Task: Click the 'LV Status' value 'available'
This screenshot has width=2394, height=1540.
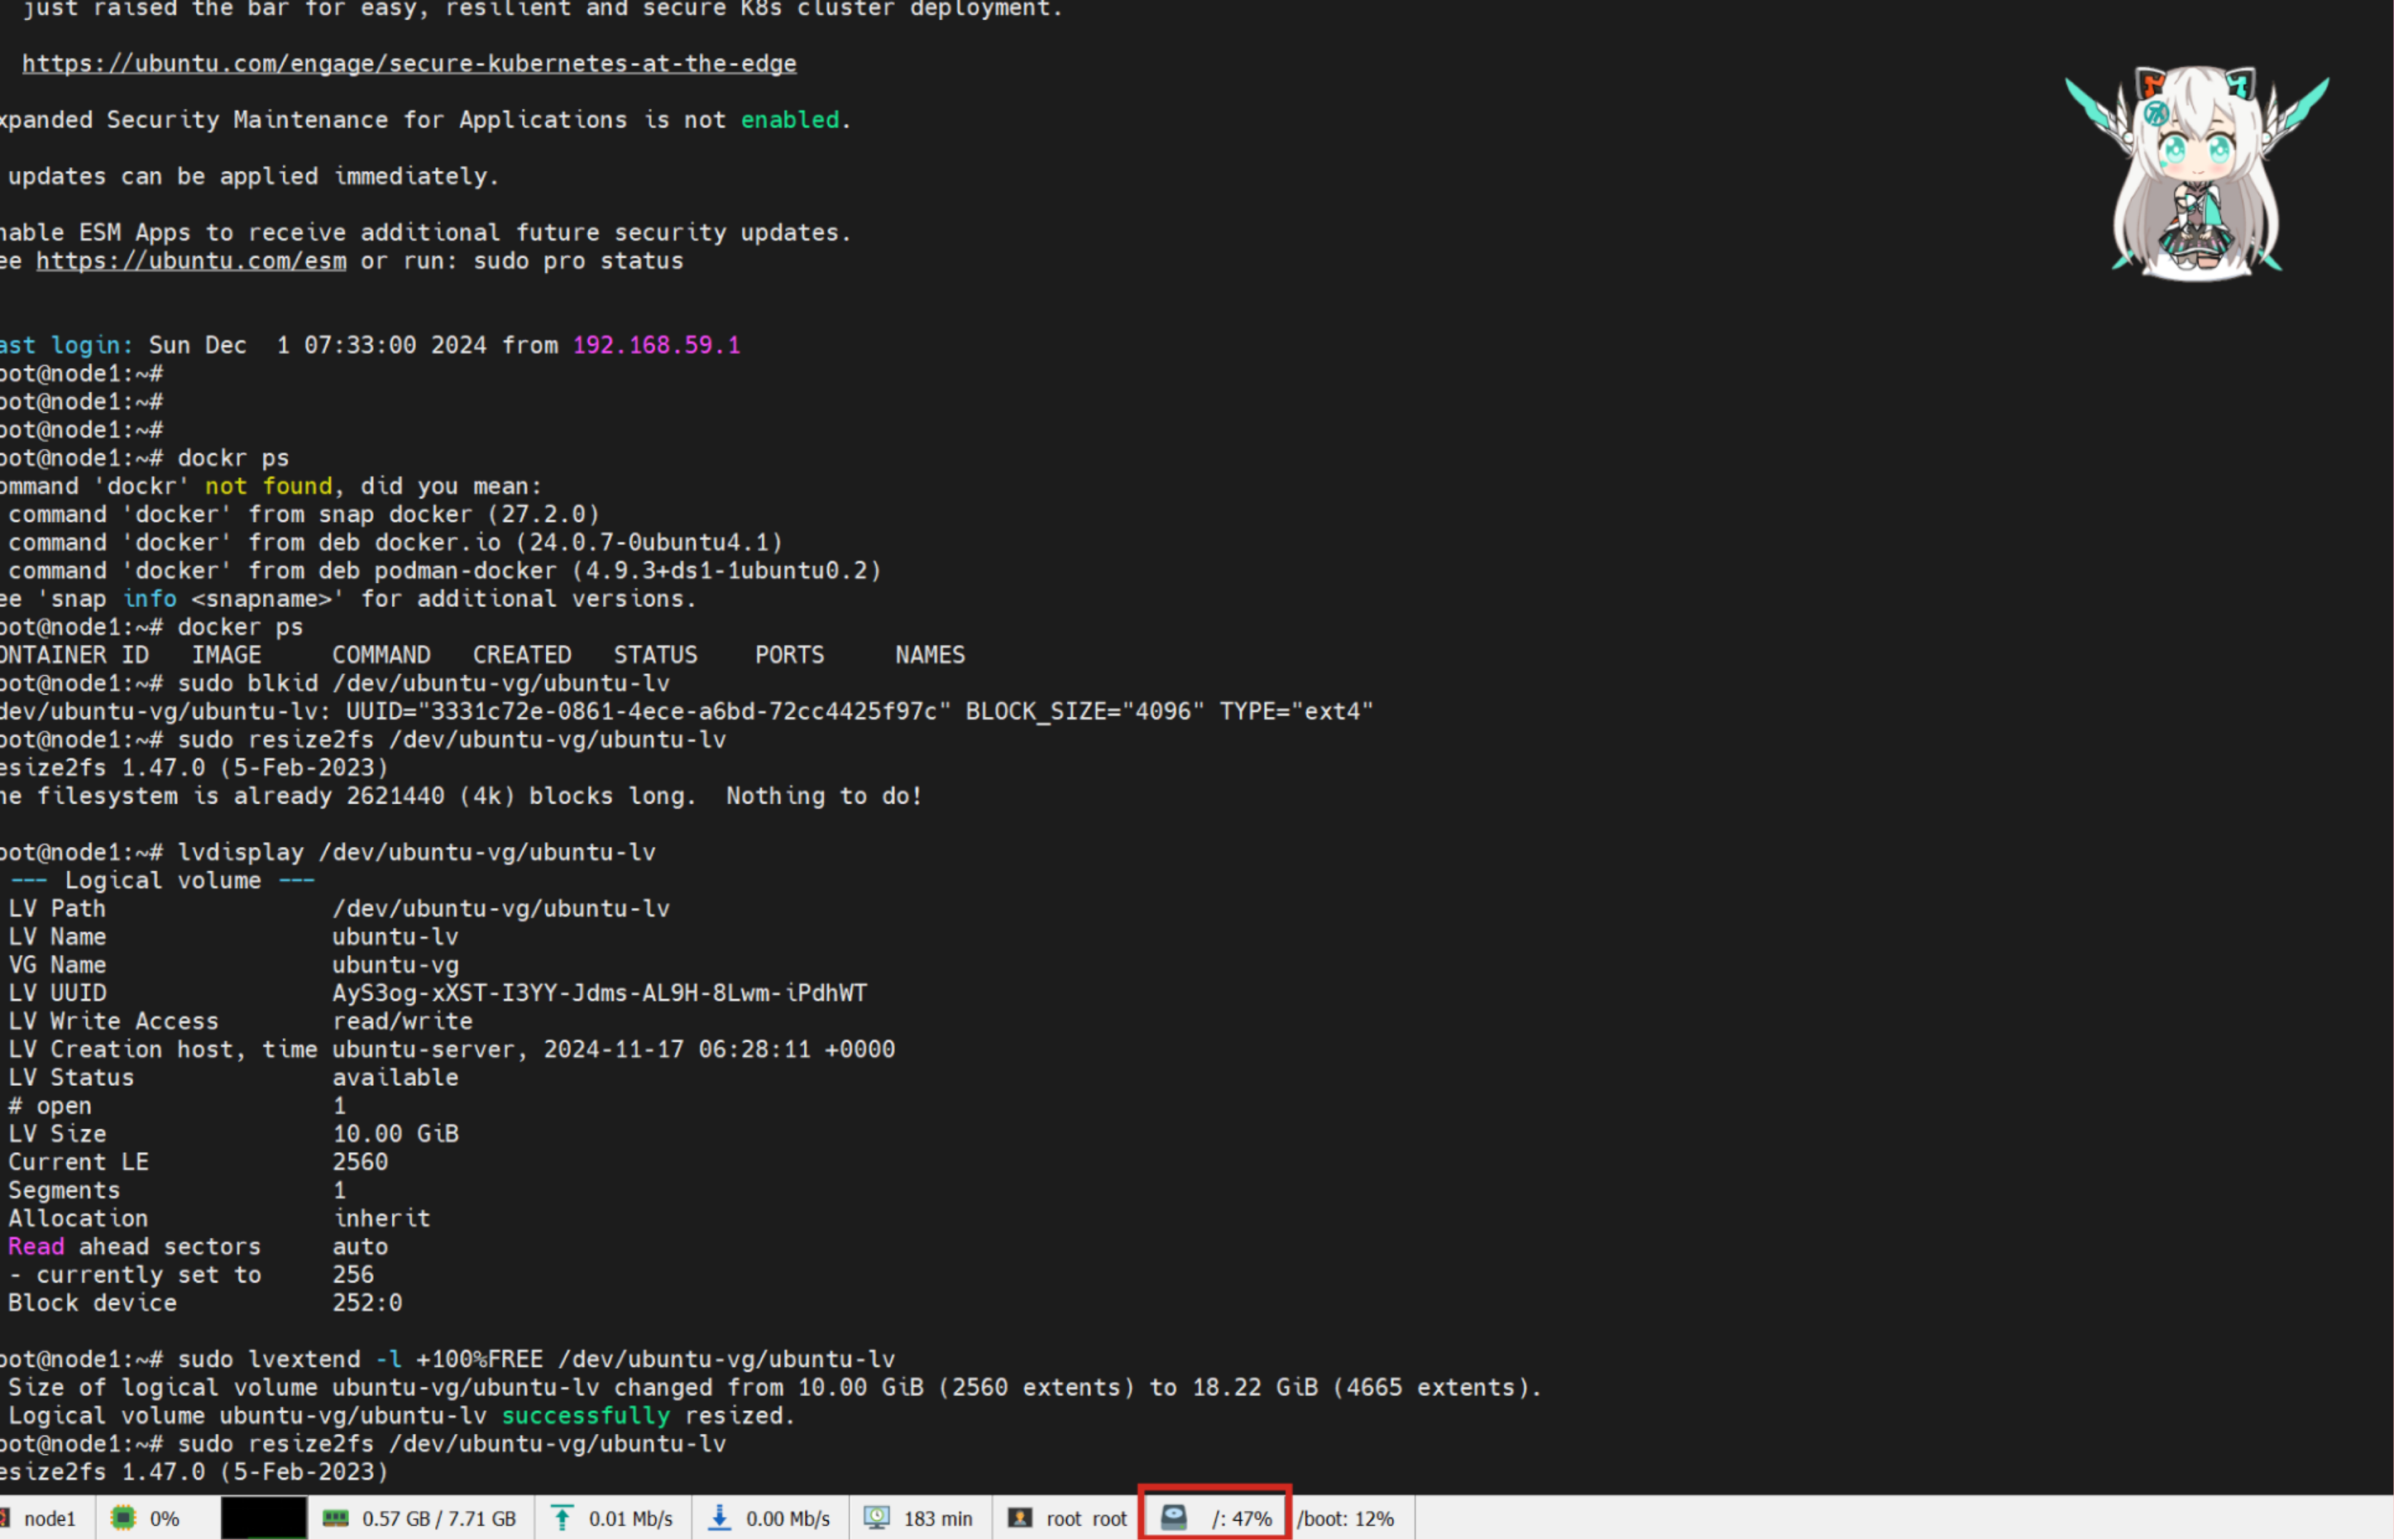Action: 395,1078
